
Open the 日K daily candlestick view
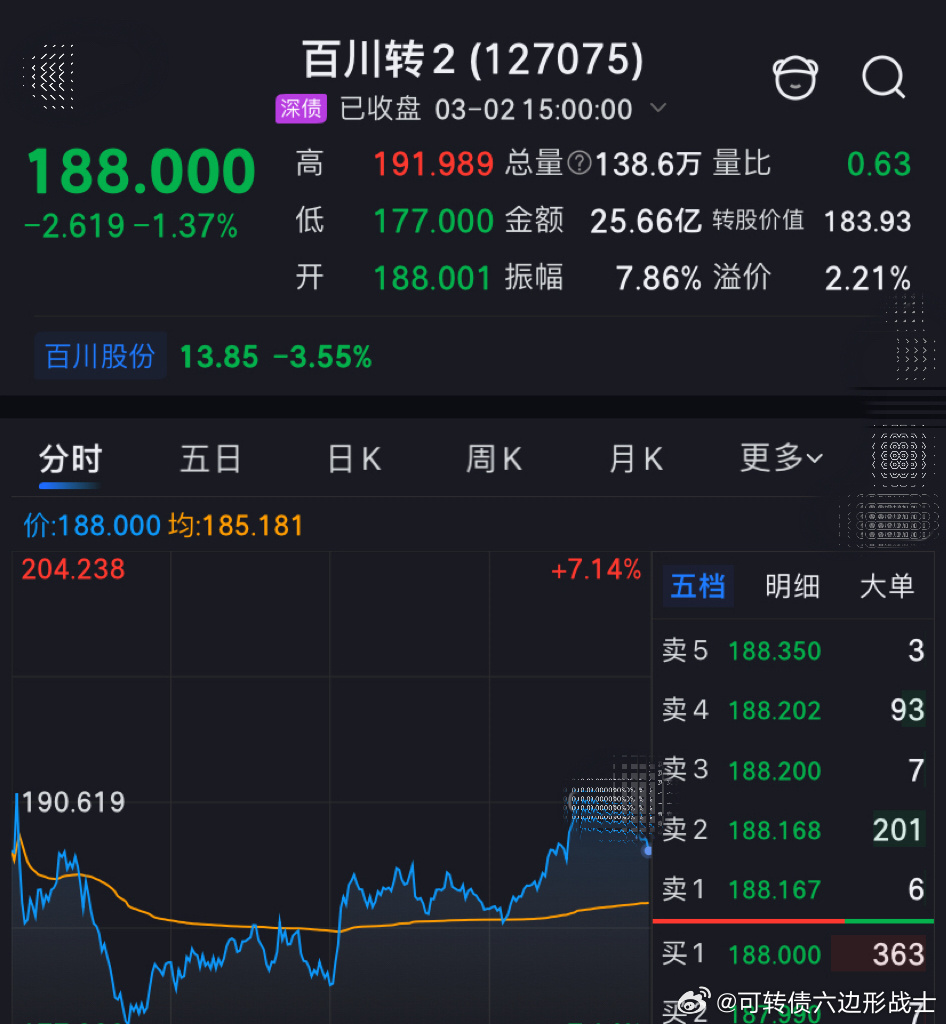[352, 459]
